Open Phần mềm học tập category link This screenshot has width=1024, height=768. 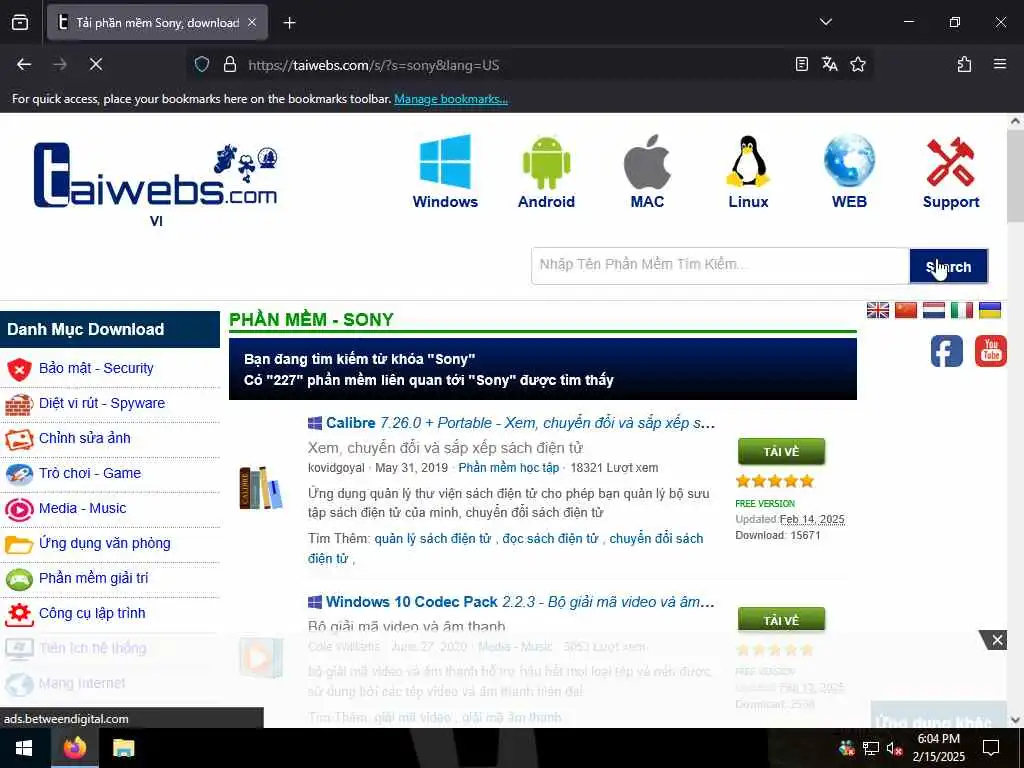tap(509, 468)
